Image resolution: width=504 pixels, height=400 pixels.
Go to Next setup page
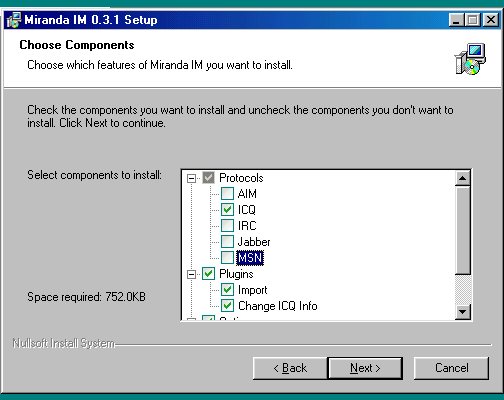pyautogui.click(x=365, y=368)
